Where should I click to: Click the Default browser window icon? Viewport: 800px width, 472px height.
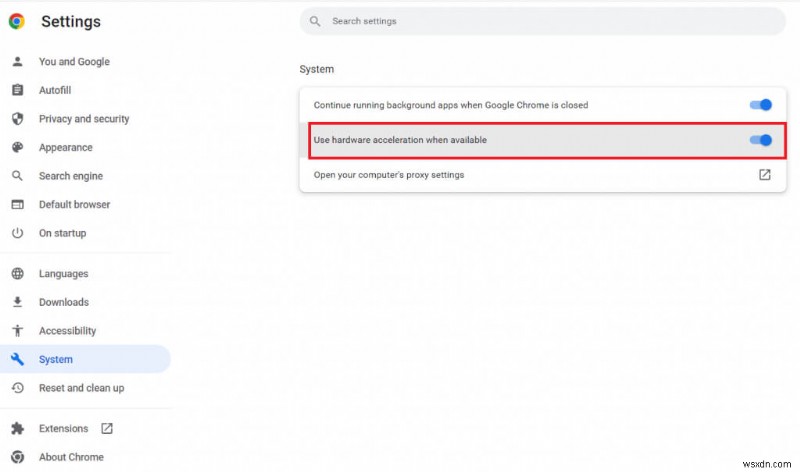(x=17, y=205)
